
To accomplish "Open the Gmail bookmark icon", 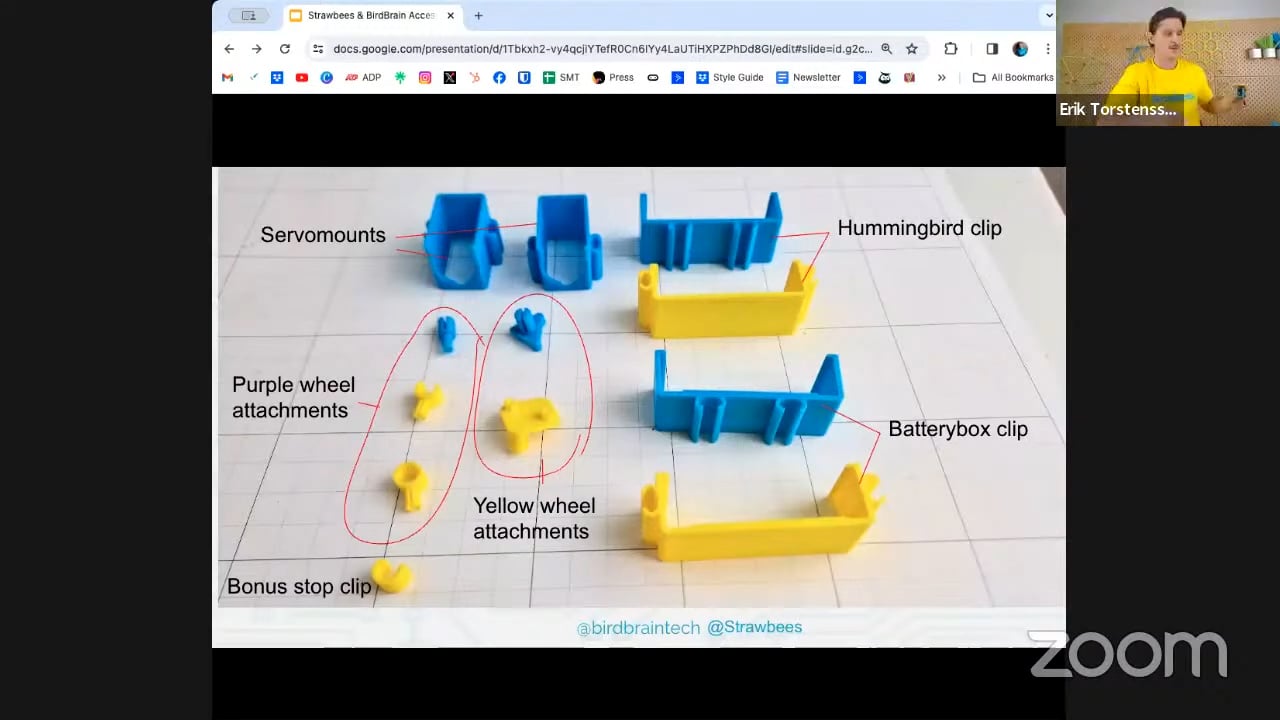I will point(227,77).
